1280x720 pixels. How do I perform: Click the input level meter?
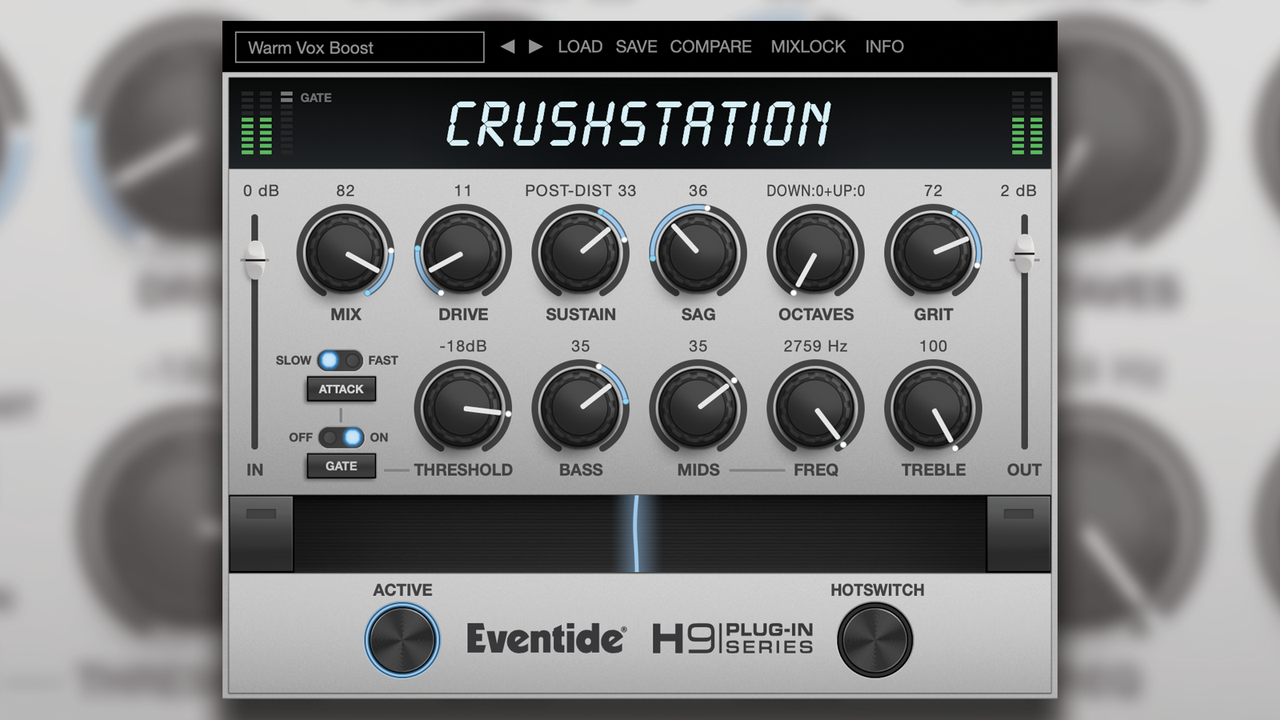click(257, 123)
